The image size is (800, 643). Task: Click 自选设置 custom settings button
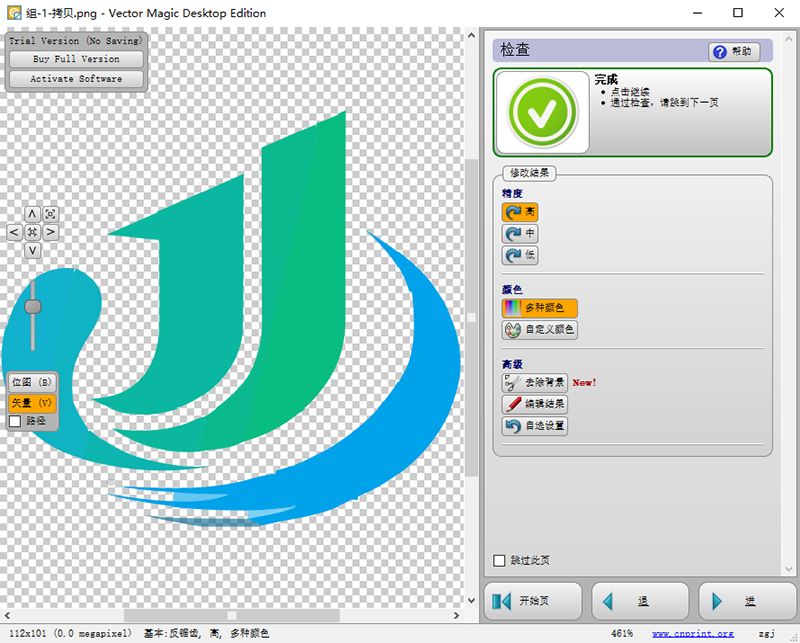click(534, 426)
